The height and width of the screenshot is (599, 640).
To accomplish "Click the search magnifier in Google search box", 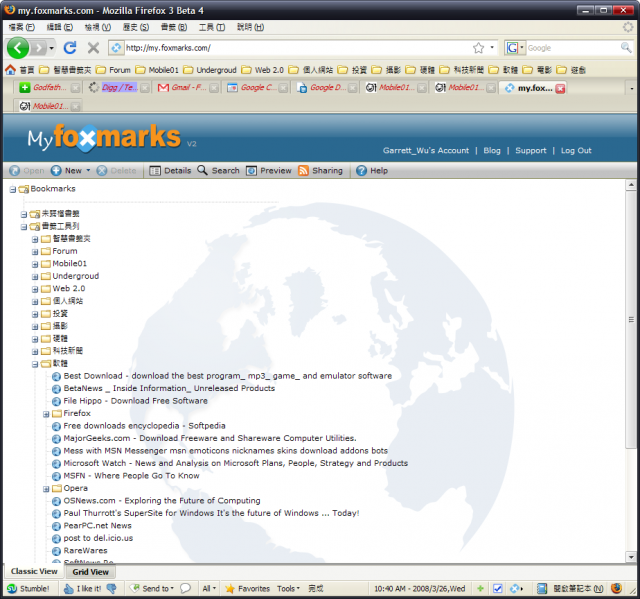I will [x=626, y=48].
